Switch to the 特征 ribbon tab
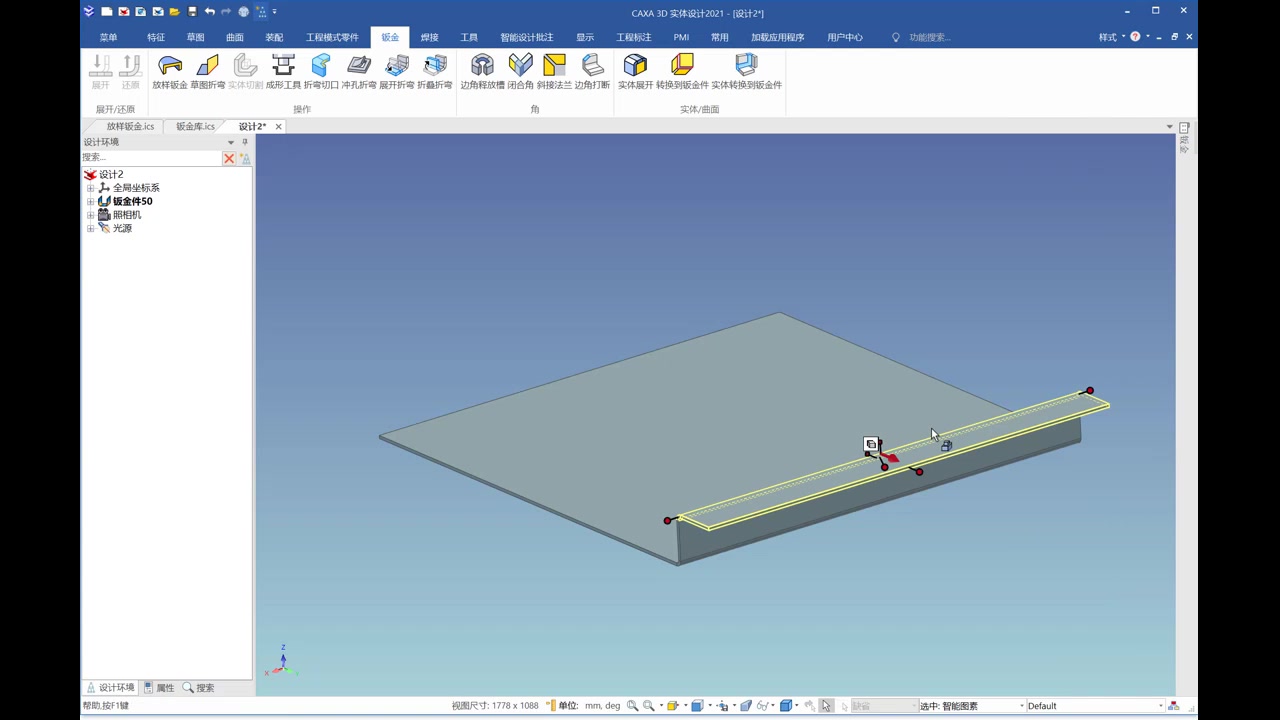This screenshot has width=1280, height=720. coord(156,37)
